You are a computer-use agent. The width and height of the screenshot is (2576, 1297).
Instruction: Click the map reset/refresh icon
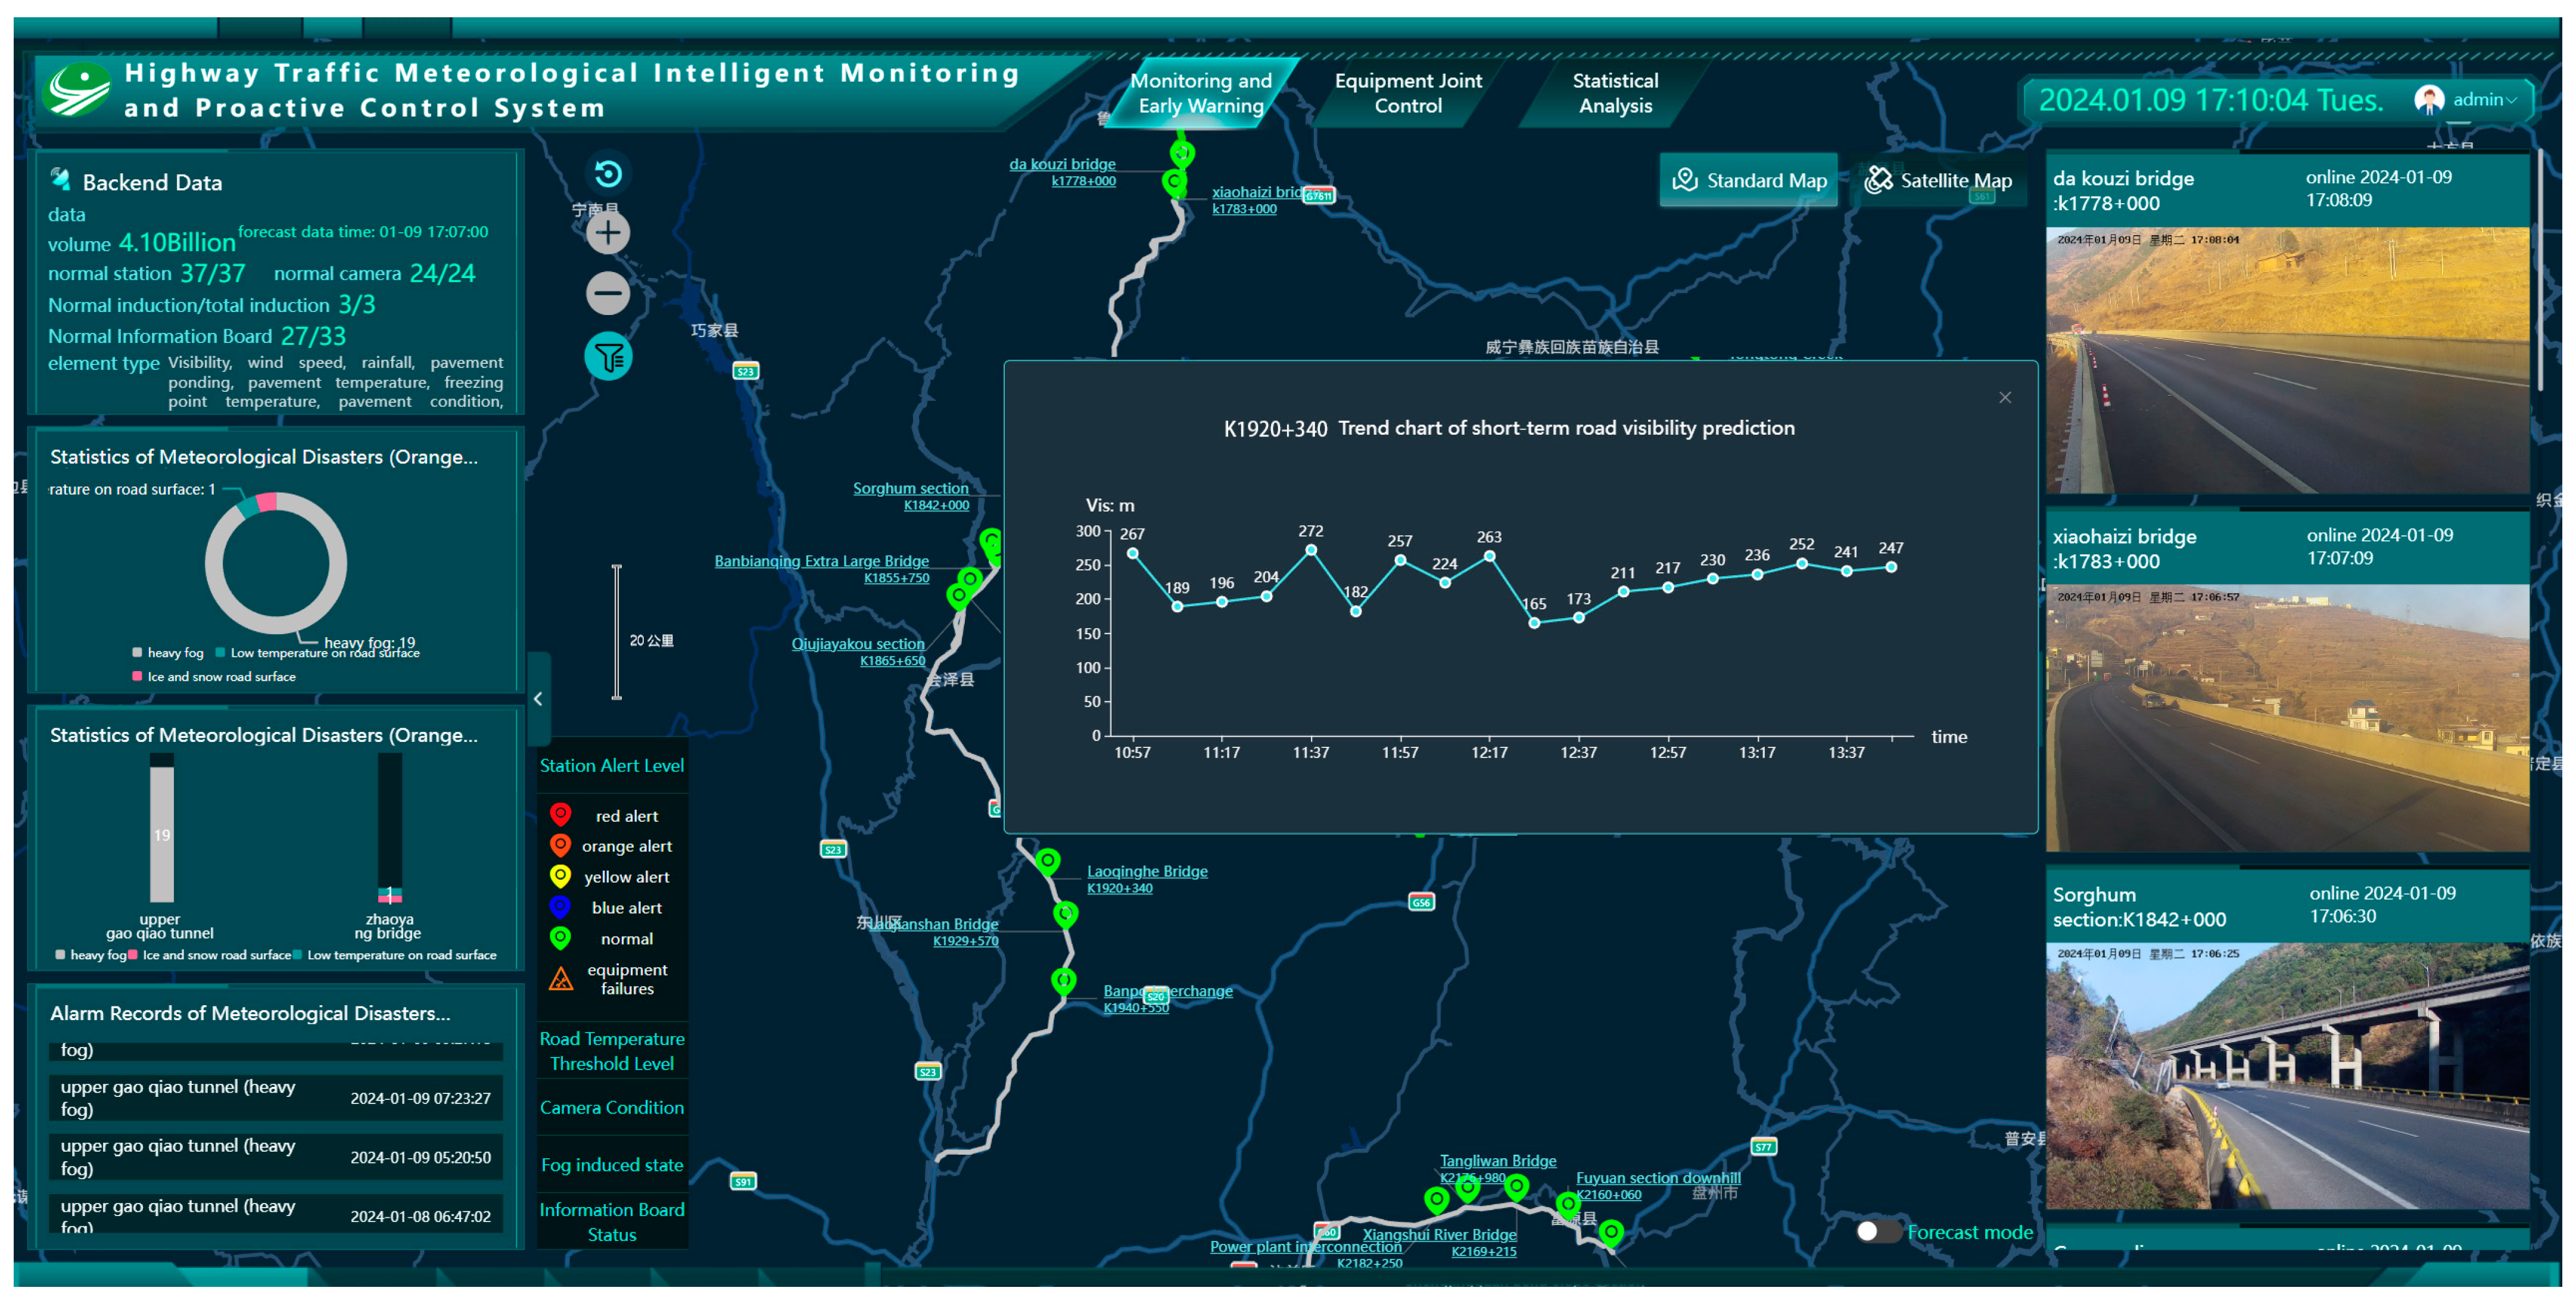608,174
